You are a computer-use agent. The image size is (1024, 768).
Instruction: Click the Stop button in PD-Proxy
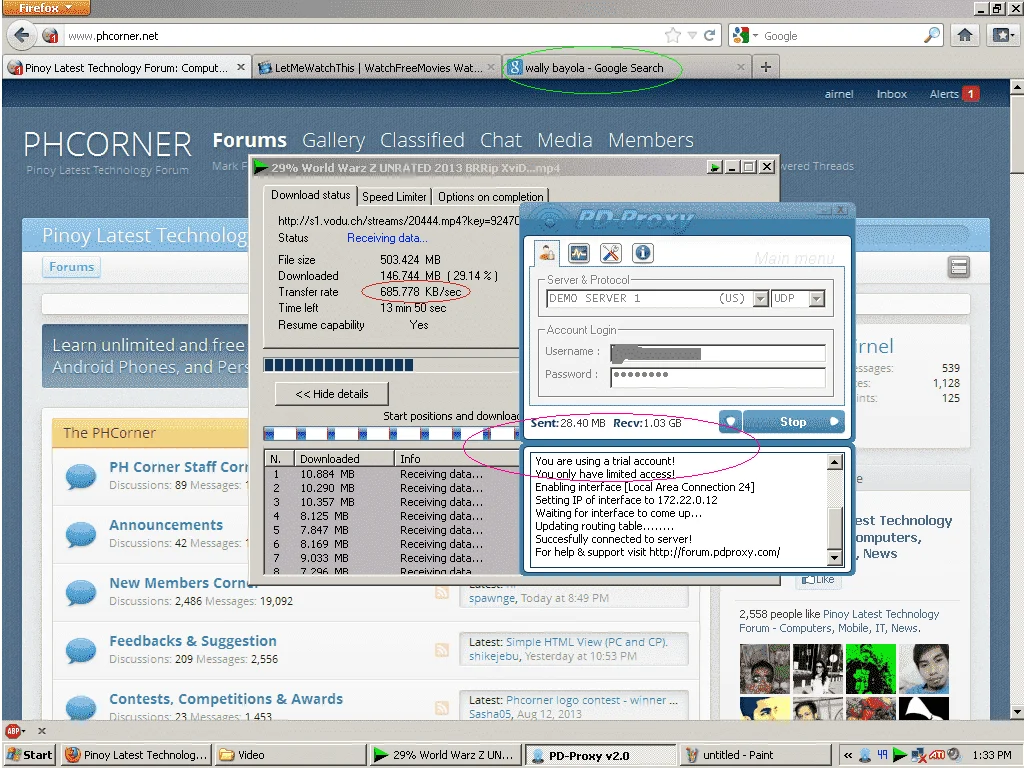[793, 422]
